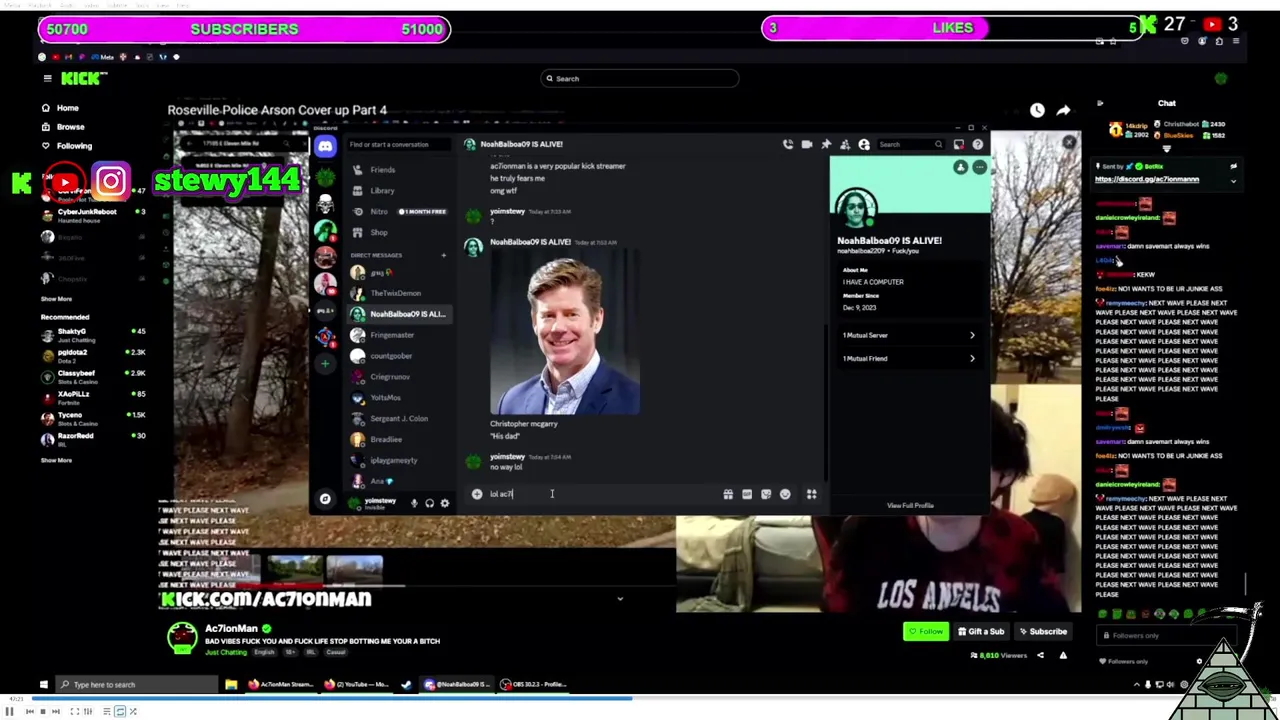
Task: Click the Discord user profile panel icon
Action: 864,144
